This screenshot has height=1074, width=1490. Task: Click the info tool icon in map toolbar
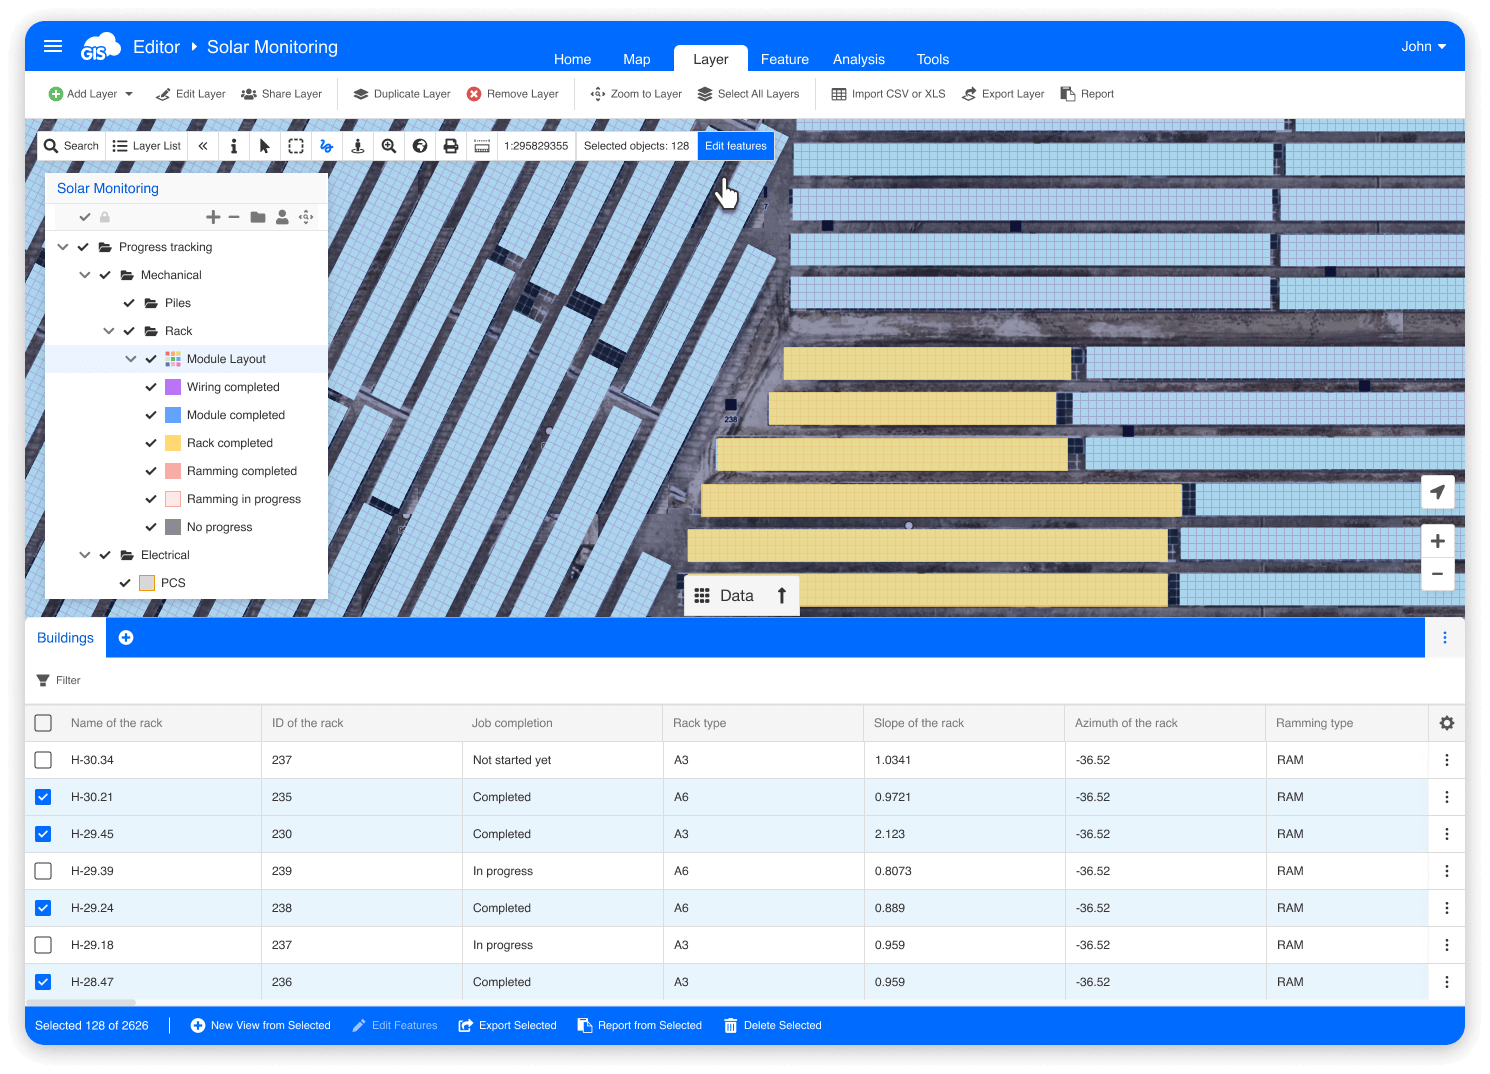233,146
